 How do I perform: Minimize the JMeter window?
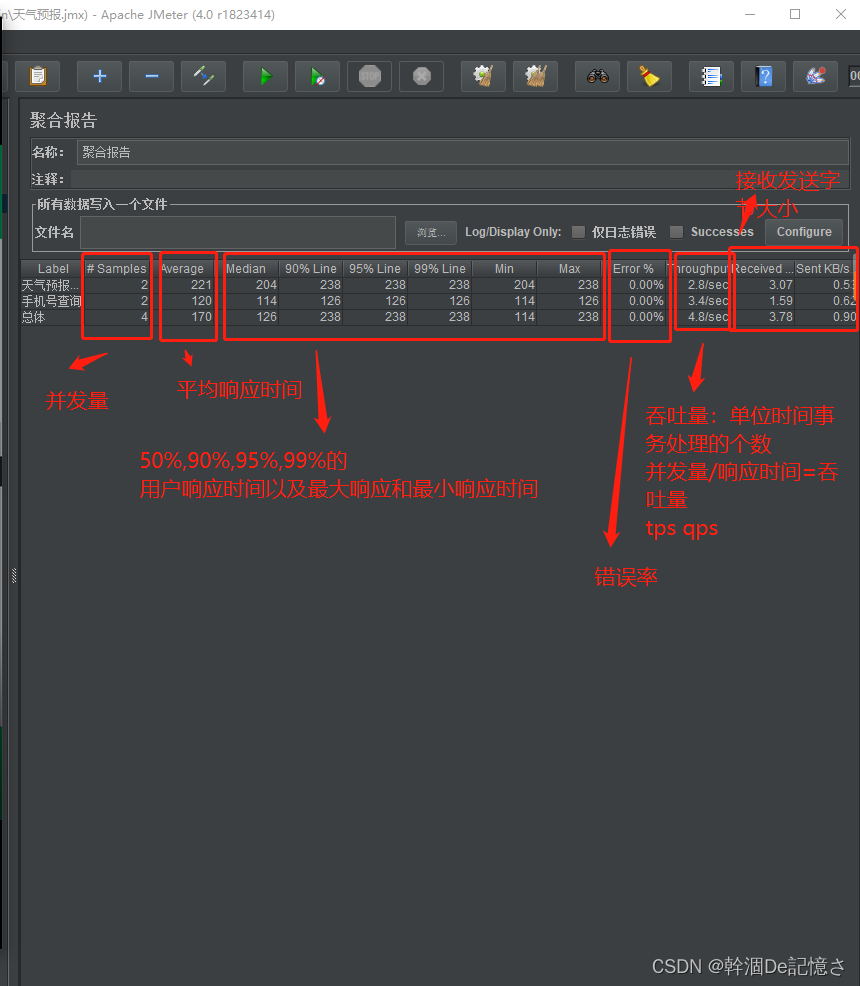pyautogui.click(x=750, y=14)
